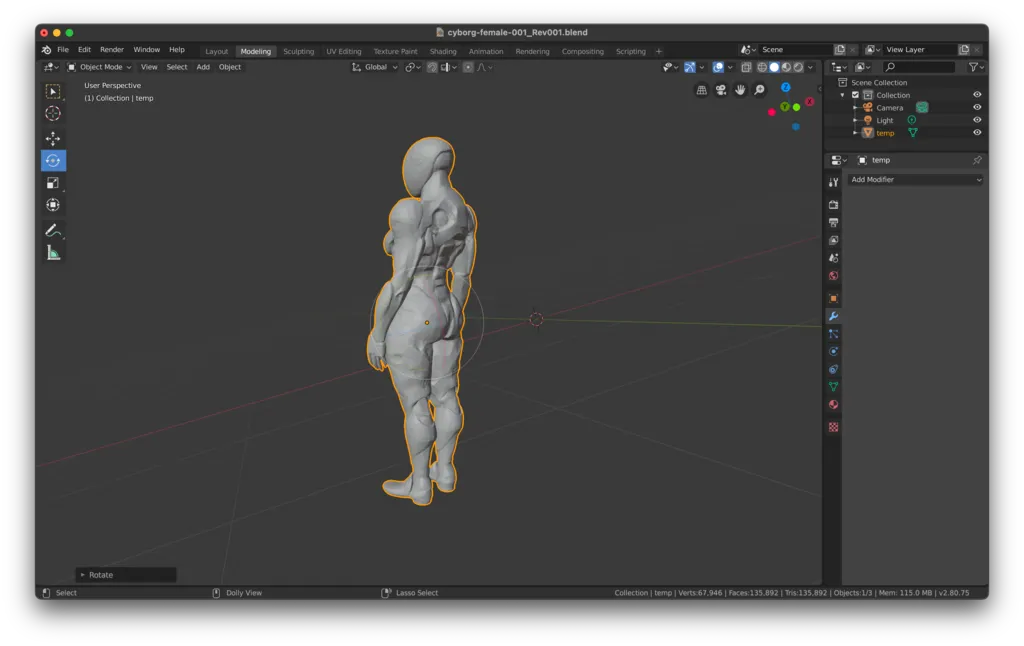1024x646 pixels.
Task: Open the Physics properties tab
Action: tap(833, 351)
